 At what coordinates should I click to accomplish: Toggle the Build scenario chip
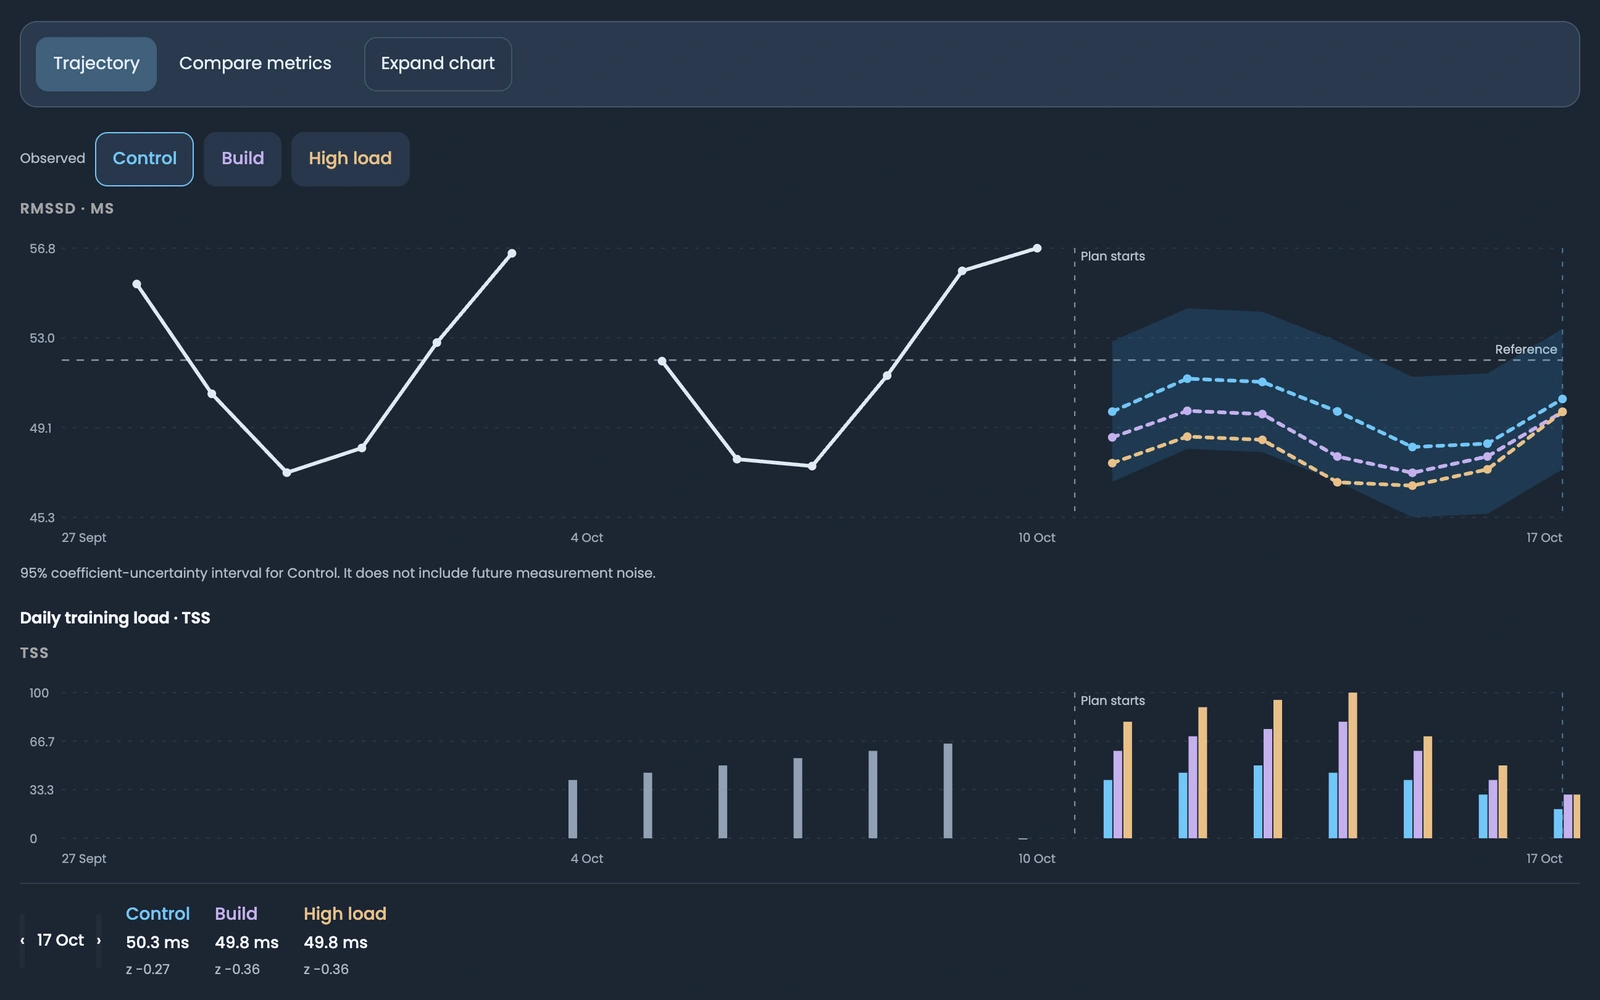coord(243,159)
